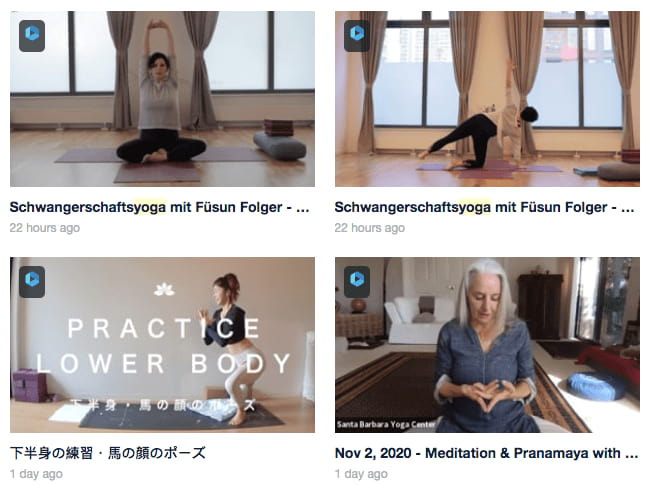Click '22 hours ago' under the seated-pose video

pyautogui.click(x=45, y=228)
